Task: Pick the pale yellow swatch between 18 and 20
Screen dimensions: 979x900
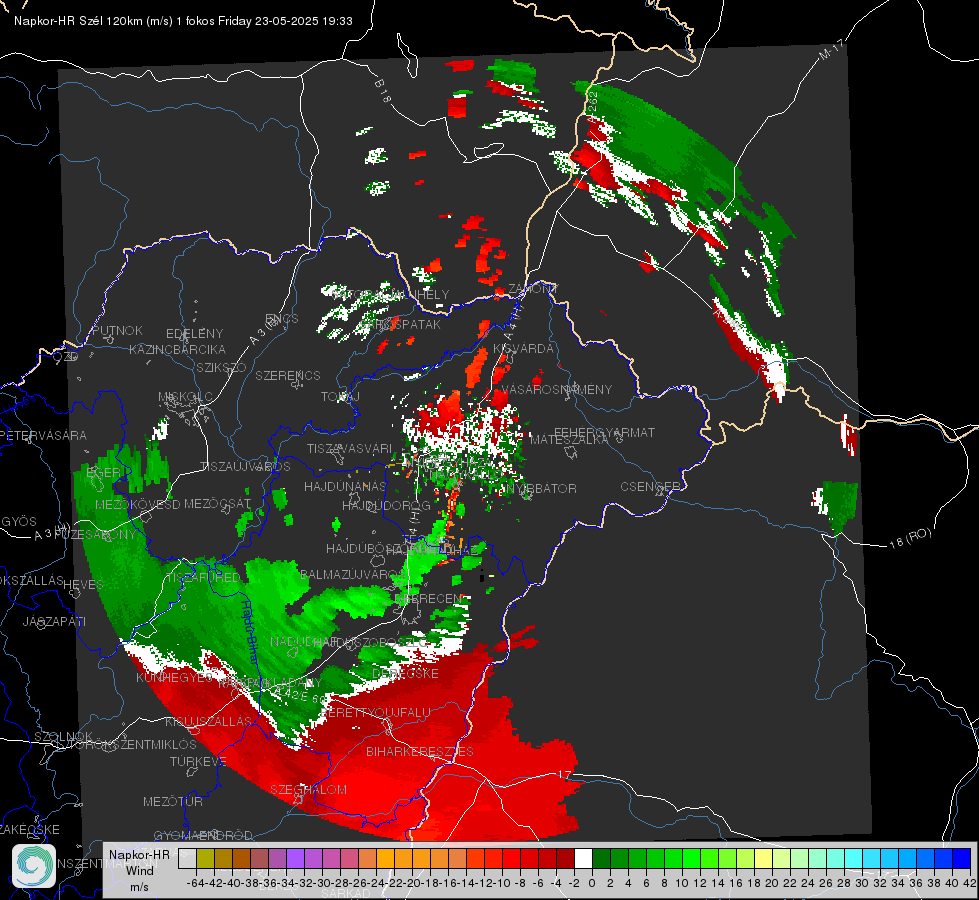Action: click(764, 858)
